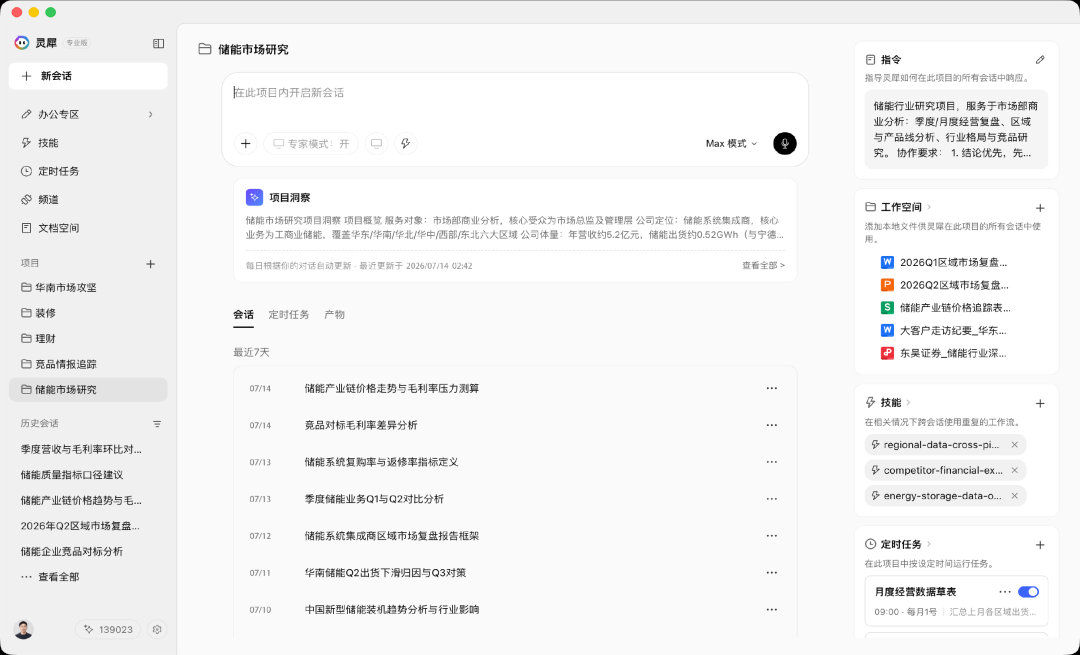Click the microphone voice input button
This screenshot has height=655, width=1080.
click(785, 143)
